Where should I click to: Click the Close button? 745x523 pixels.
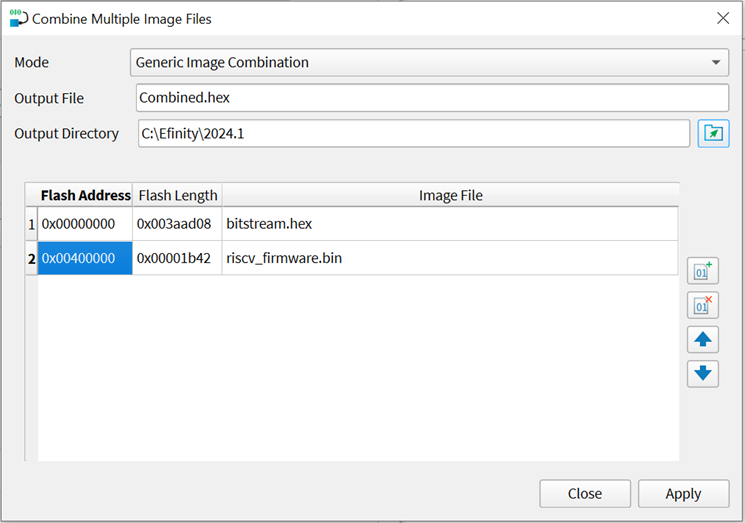tap(585, 493)
